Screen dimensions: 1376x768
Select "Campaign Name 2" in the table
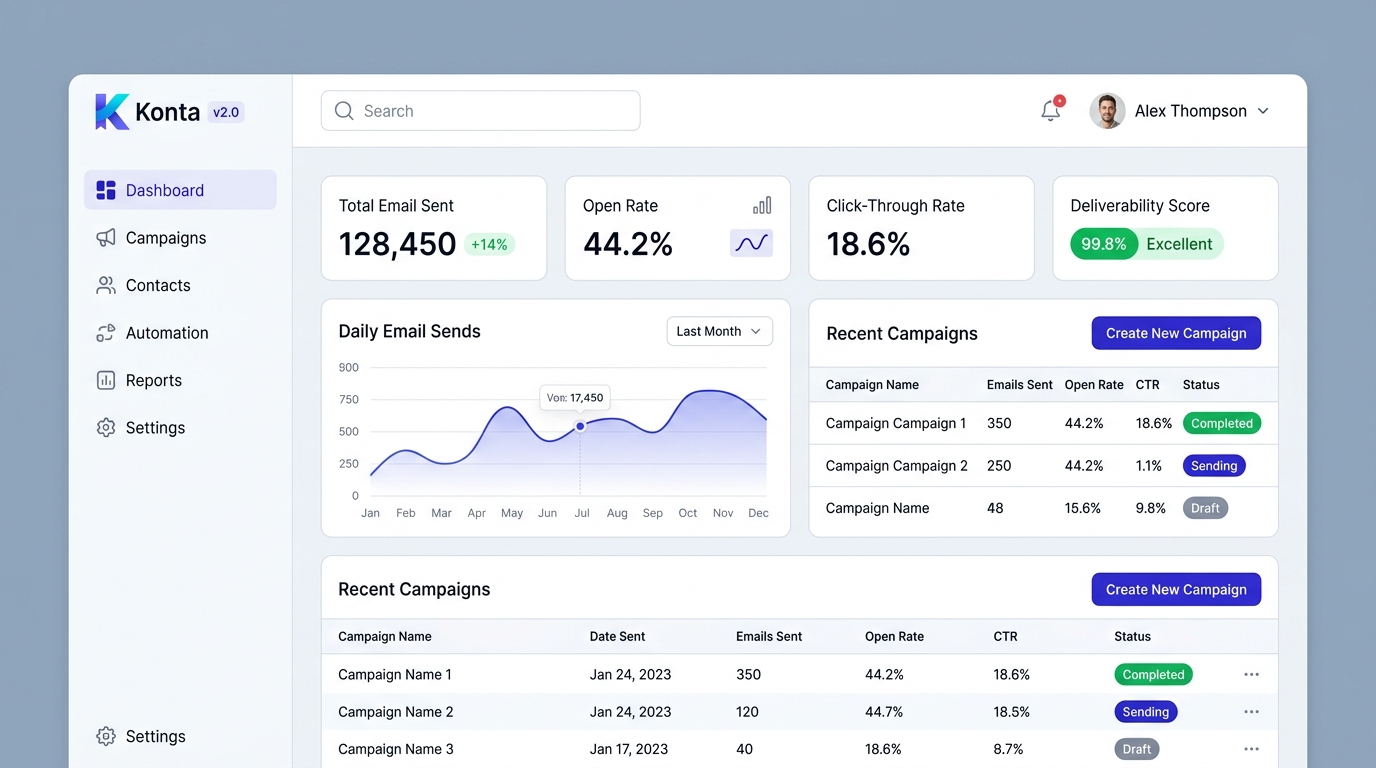(x=396, y=712)
